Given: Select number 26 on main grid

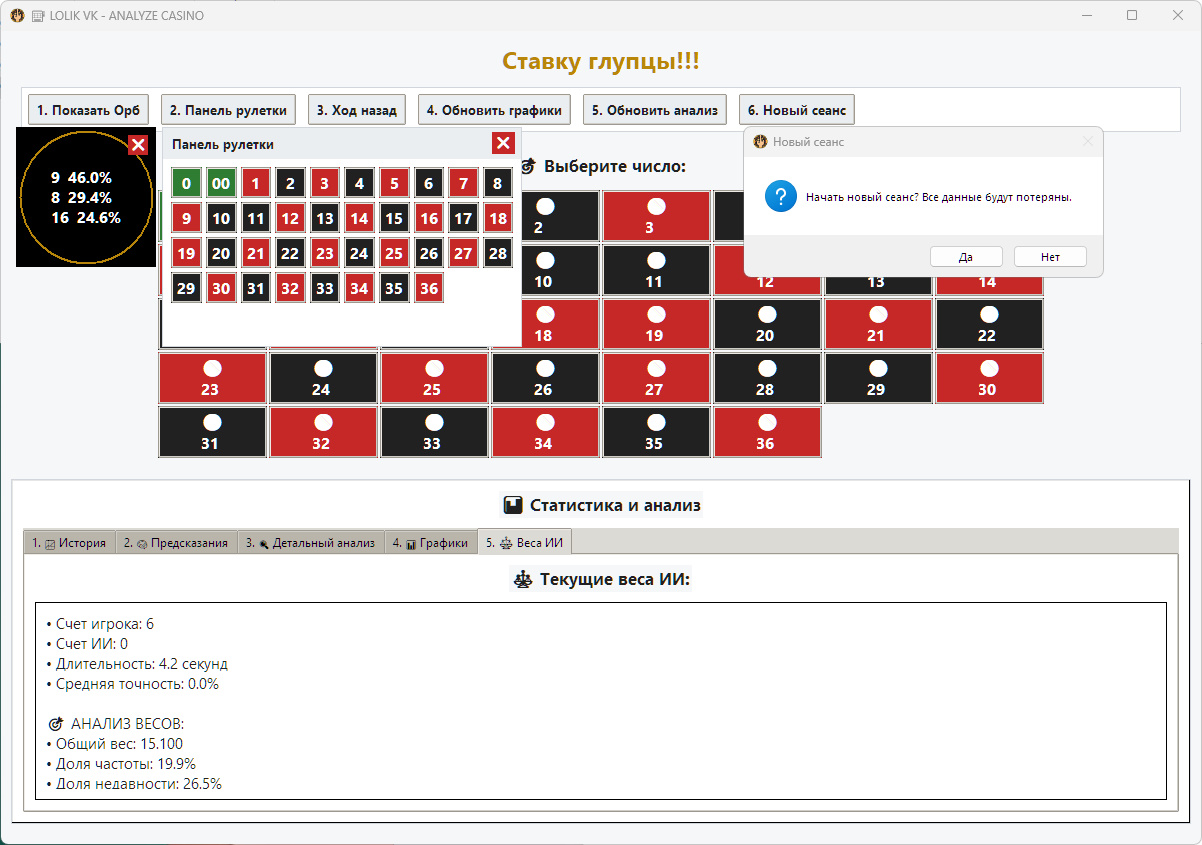Looking at the screenshot, I should (545, 378).
